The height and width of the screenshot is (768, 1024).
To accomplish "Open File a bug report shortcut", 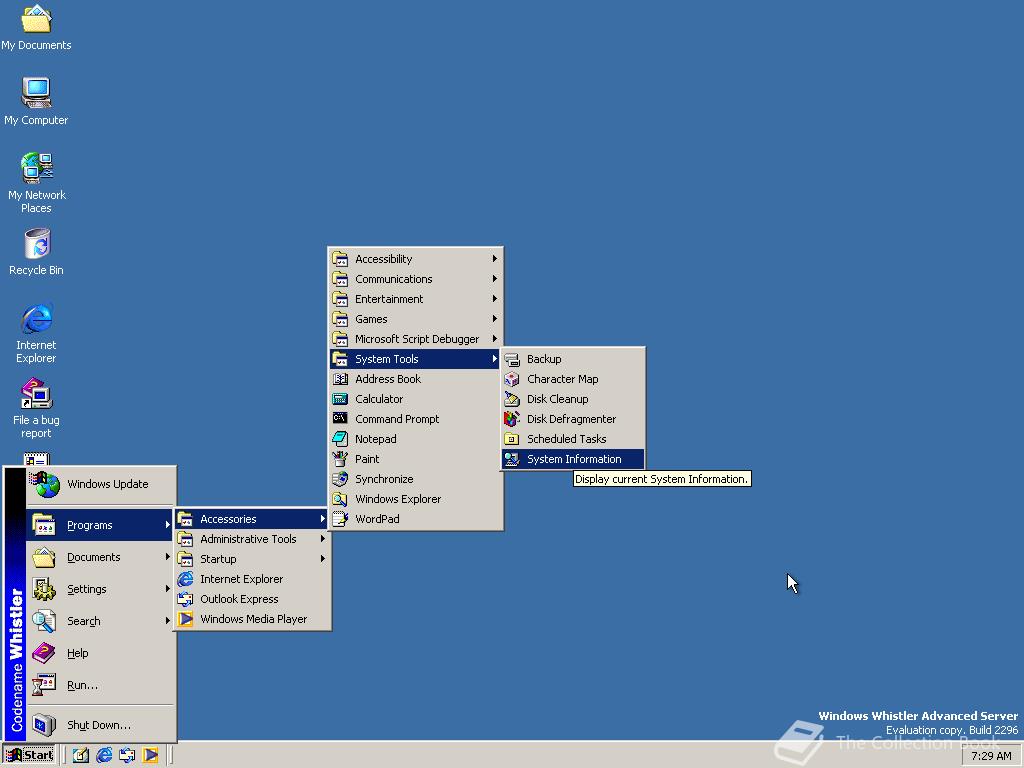I will point(36,408).
